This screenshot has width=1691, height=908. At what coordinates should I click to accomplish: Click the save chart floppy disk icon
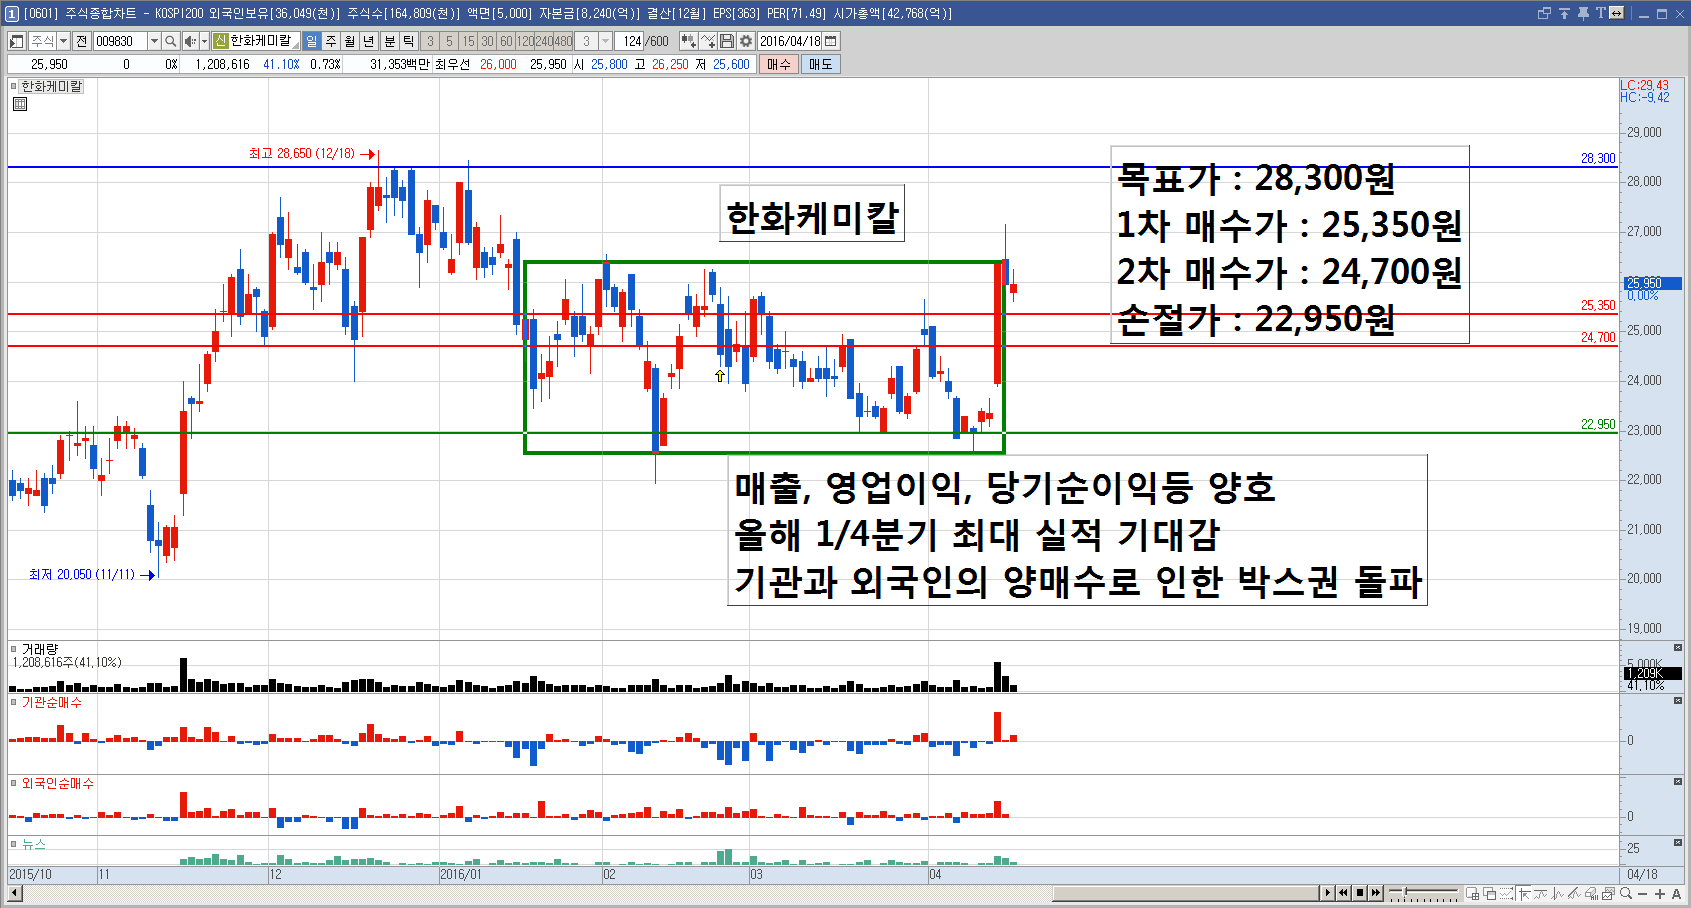click(x=727, y=41)
